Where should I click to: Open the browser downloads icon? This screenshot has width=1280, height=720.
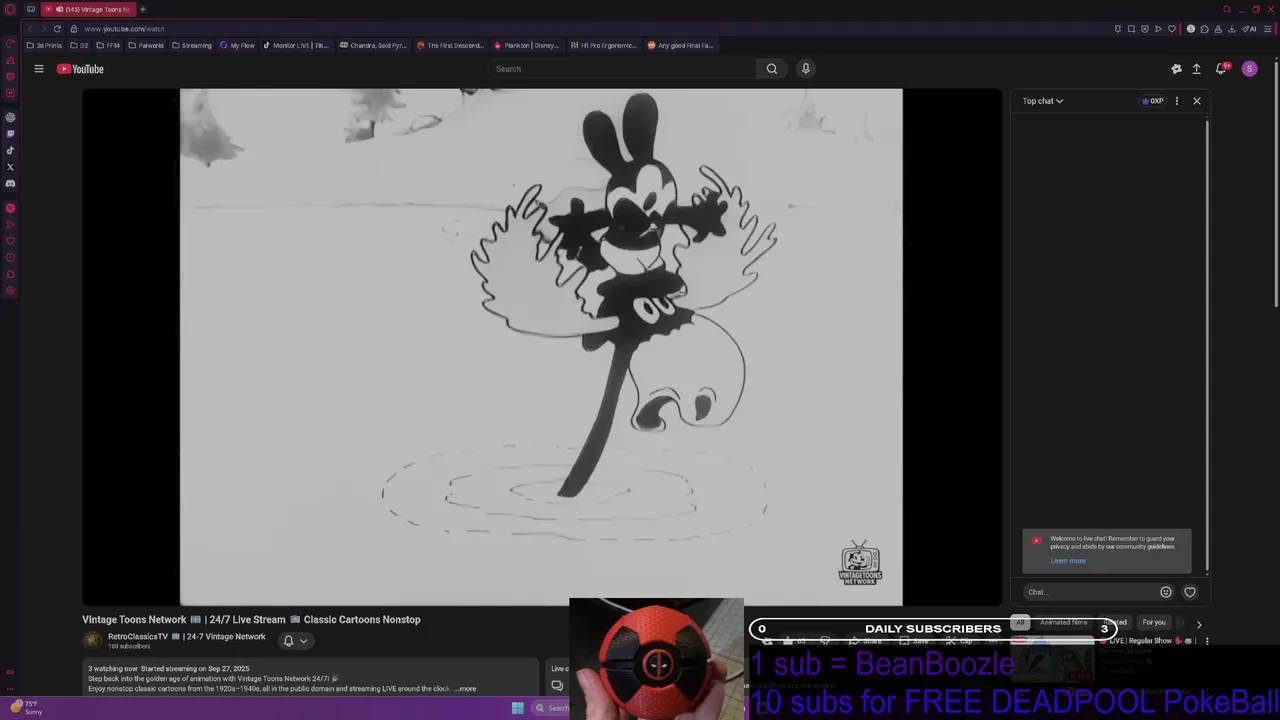1231,29
